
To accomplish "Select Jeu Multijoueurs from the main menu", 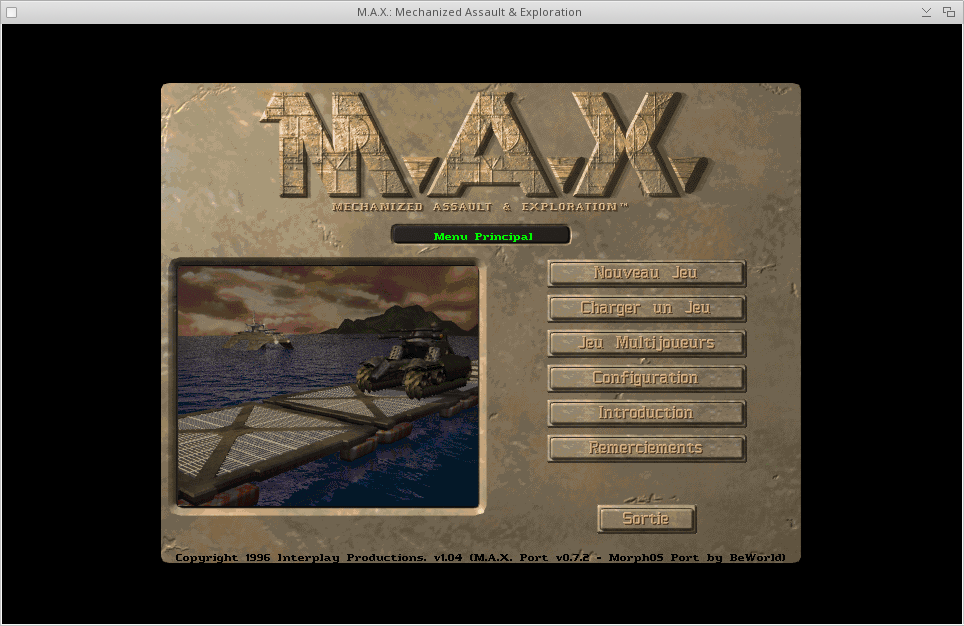I will point(646,343).
